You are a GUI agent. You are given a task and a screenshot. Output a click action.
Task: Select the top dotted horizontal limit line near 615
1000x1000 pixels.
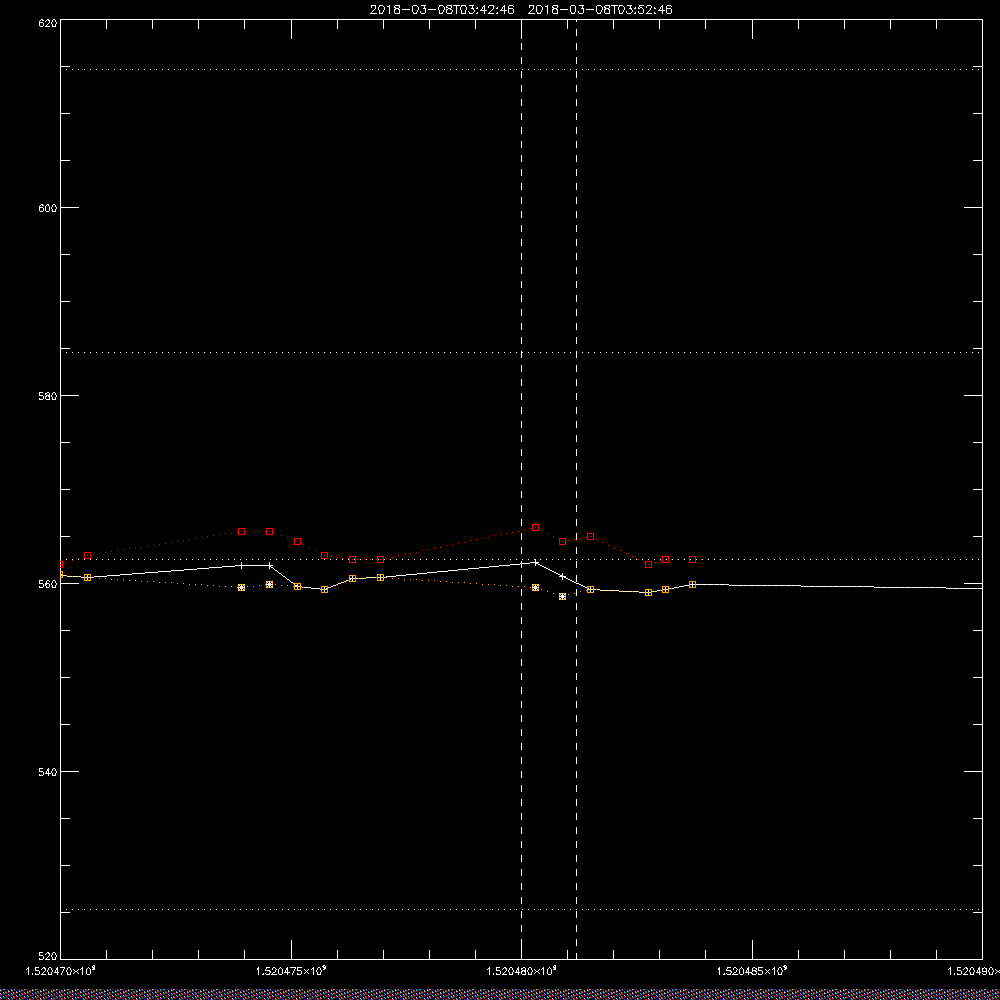pyautogui.click(x=521, y=69)
